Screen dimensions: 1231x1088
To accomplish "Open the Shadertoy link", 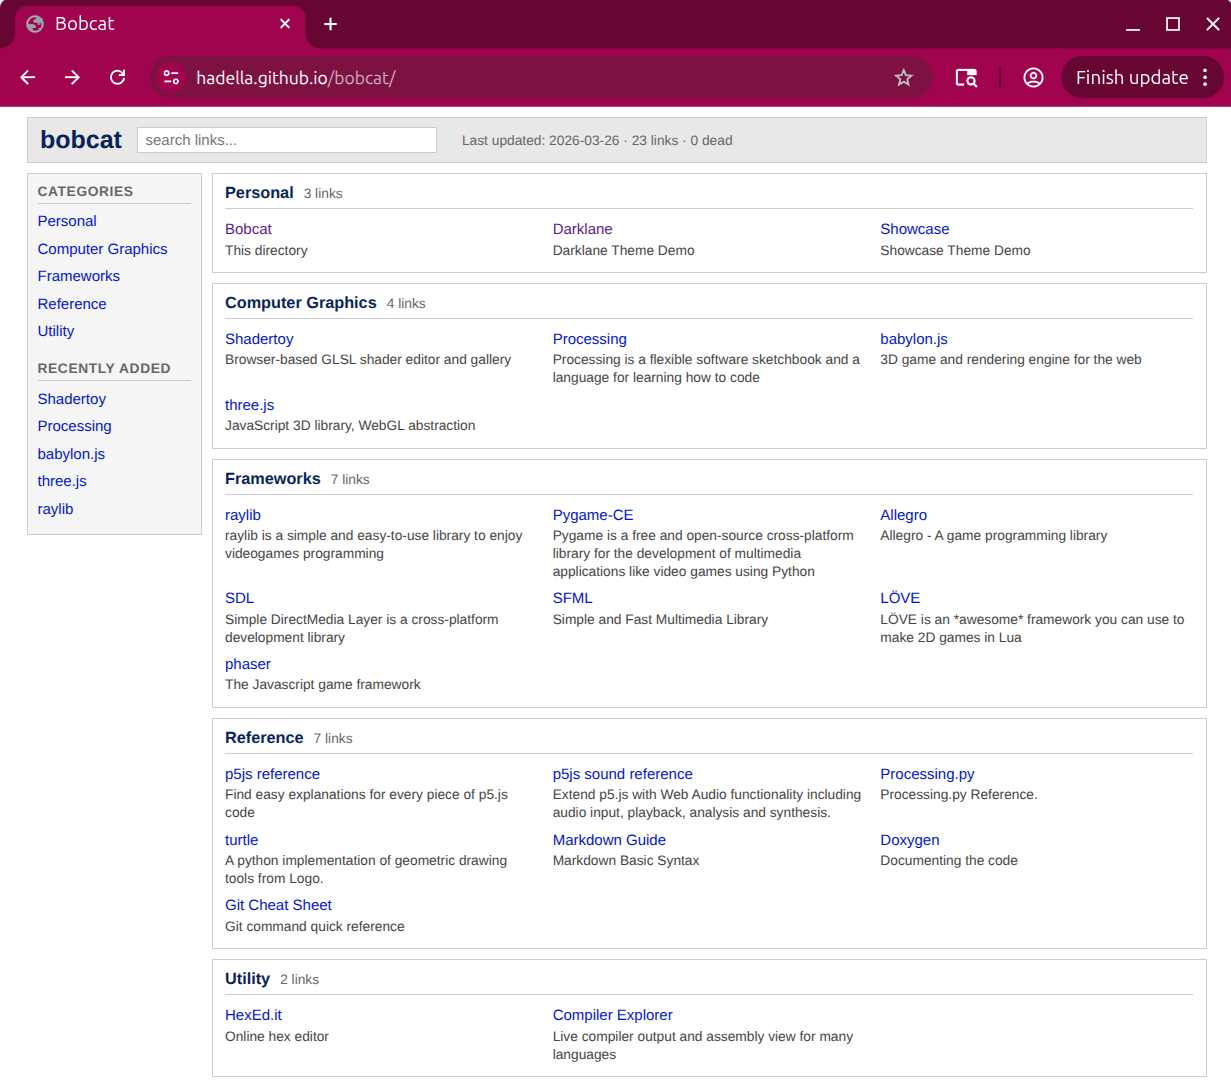I will pos(259,338).
